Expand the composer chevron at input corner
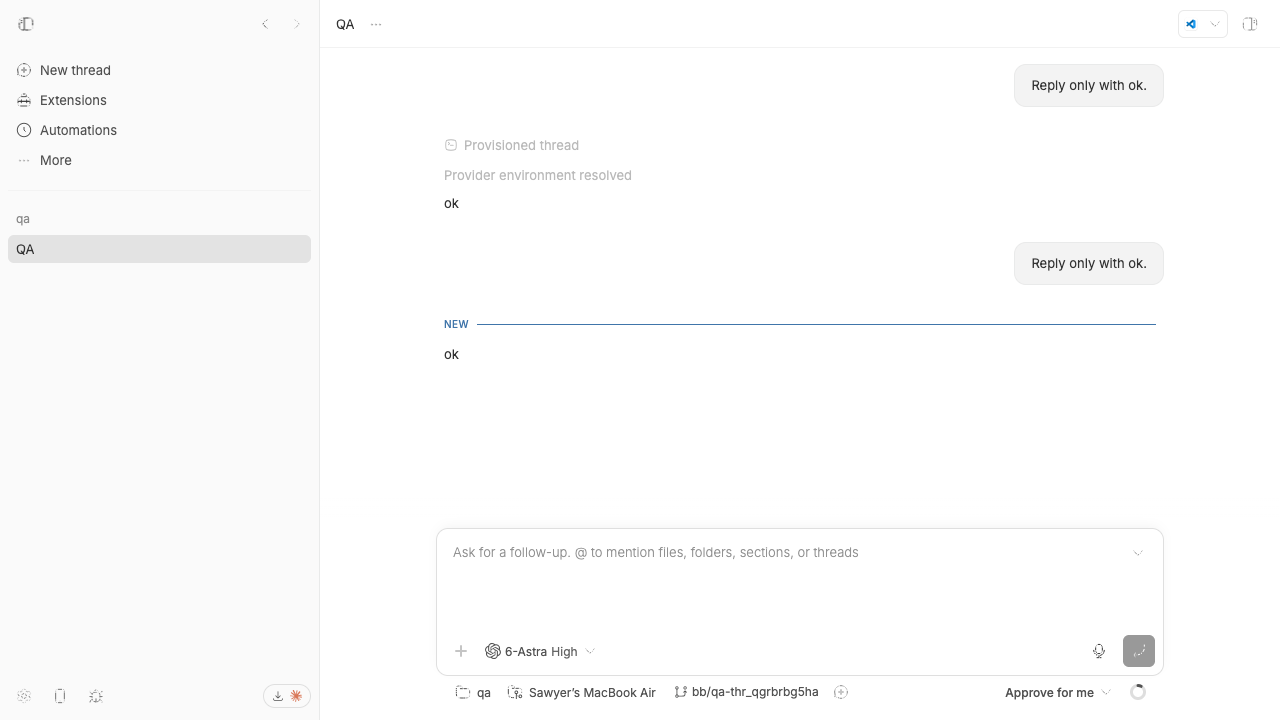Screen dimensions: 1280x720 1138,553
